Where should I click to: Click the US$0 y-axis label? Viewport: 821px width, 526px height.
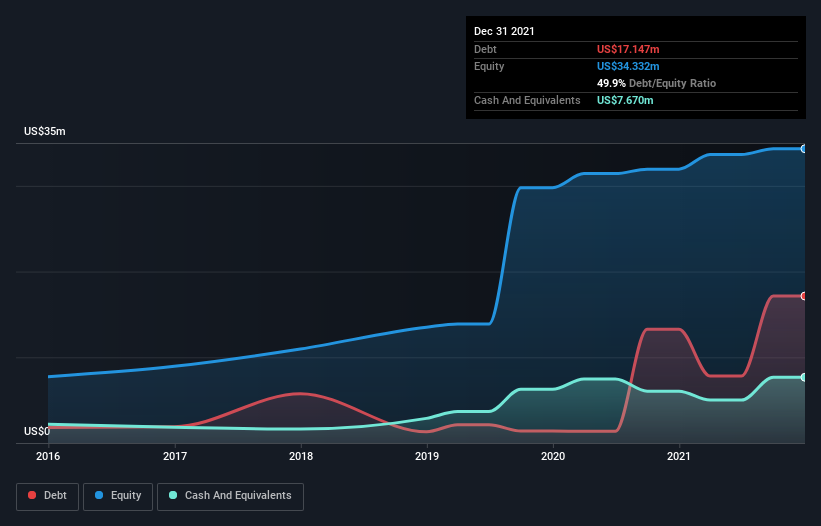pos(37,431)
